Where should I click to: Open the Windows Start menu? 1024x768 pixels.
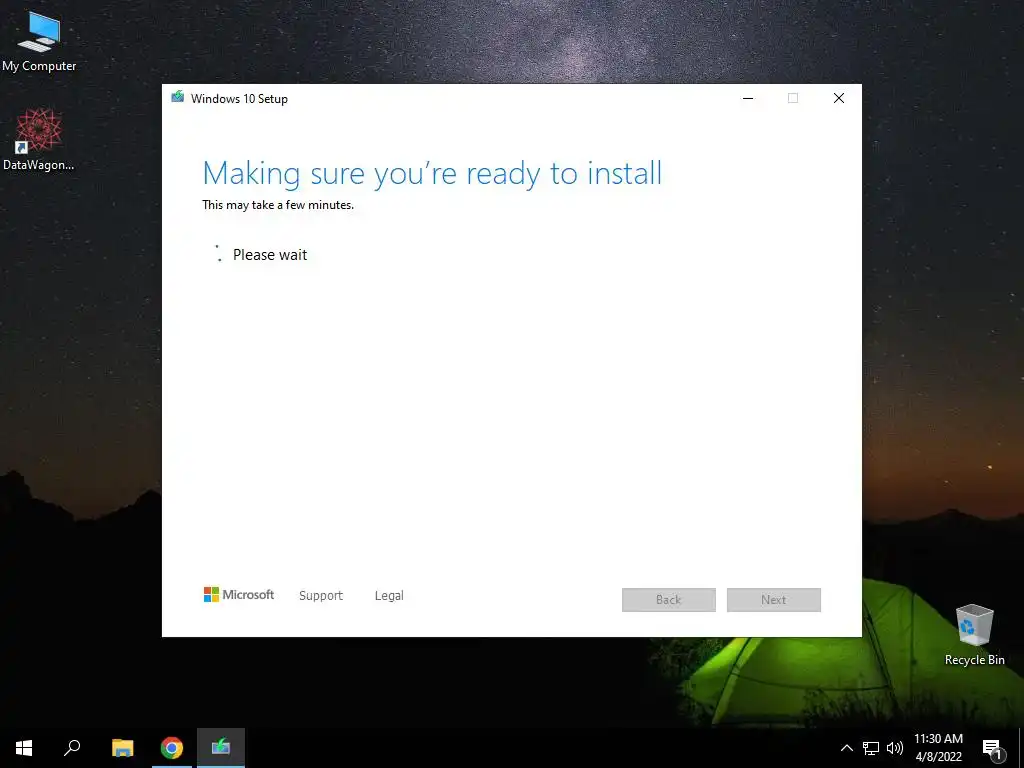click(x=24, y=748)
